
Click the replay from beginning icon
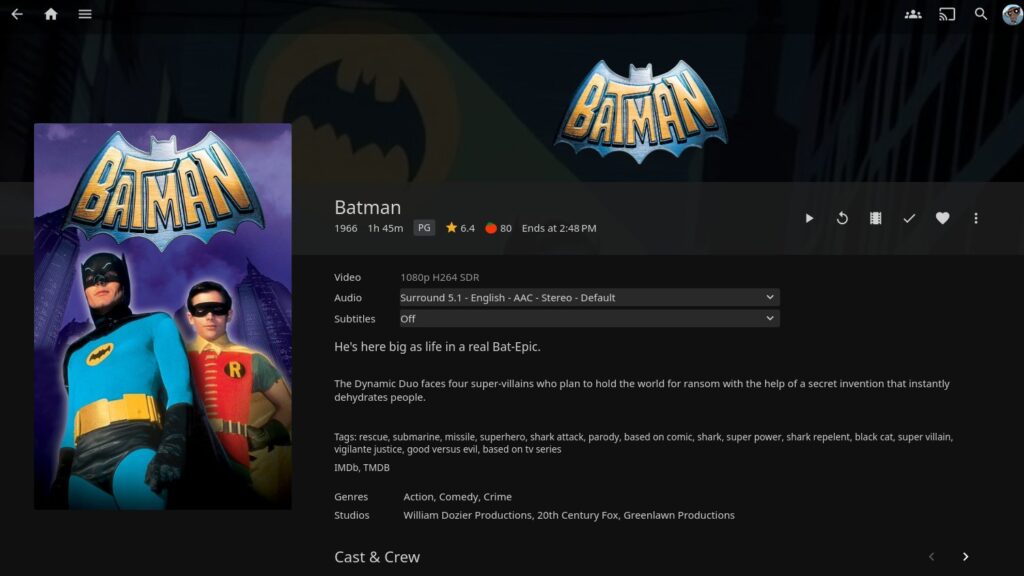pos(842,218)
